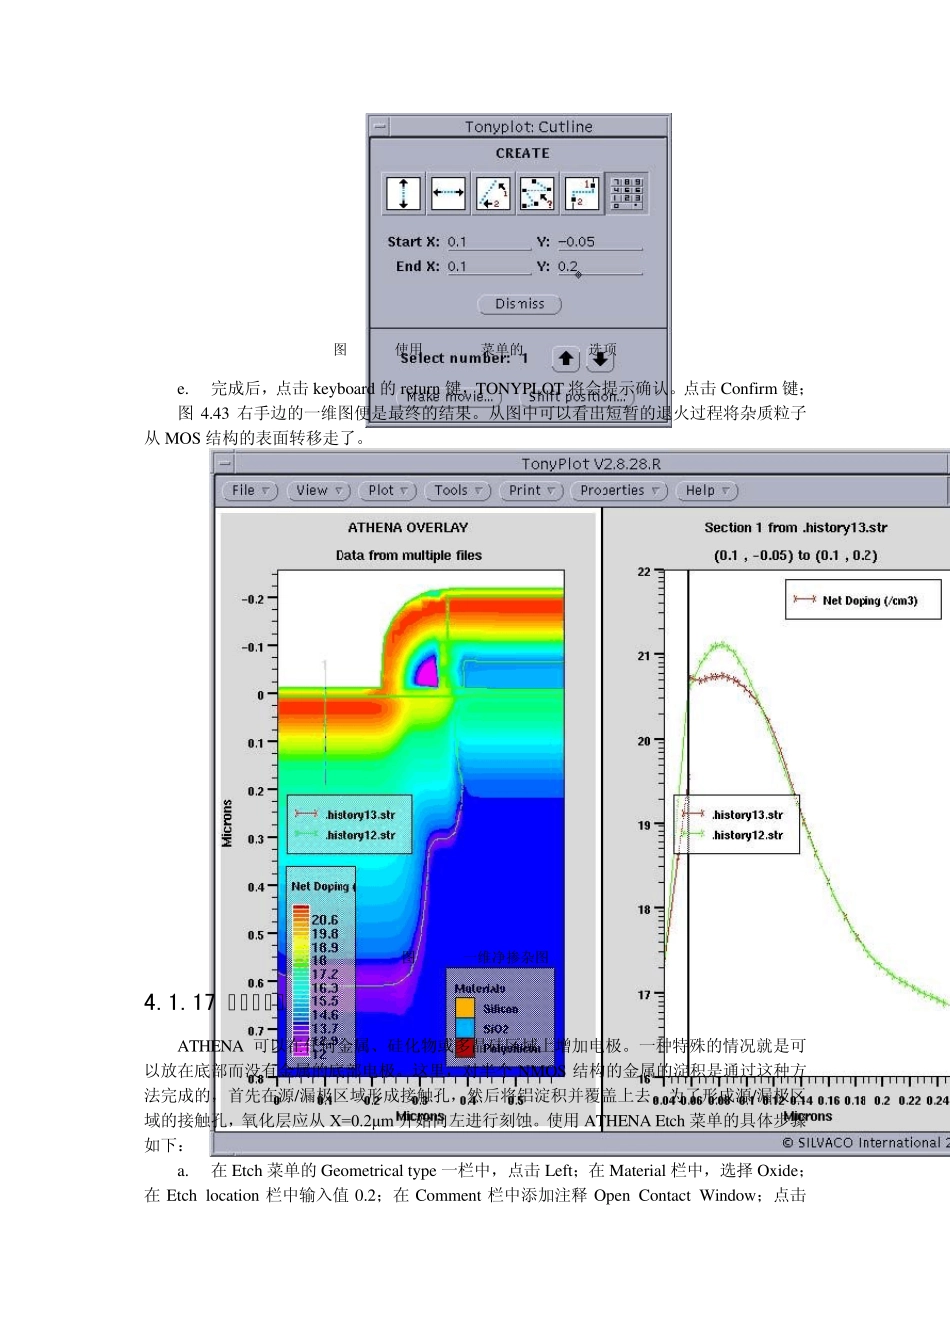
Task: Open the Print menu in TonyPlot
Action: (530, 491)
